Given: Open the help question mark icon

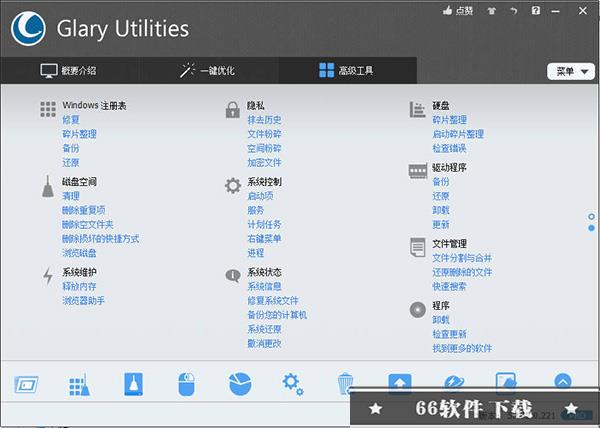Looking at the screenshot, I should tap(536, 10).
